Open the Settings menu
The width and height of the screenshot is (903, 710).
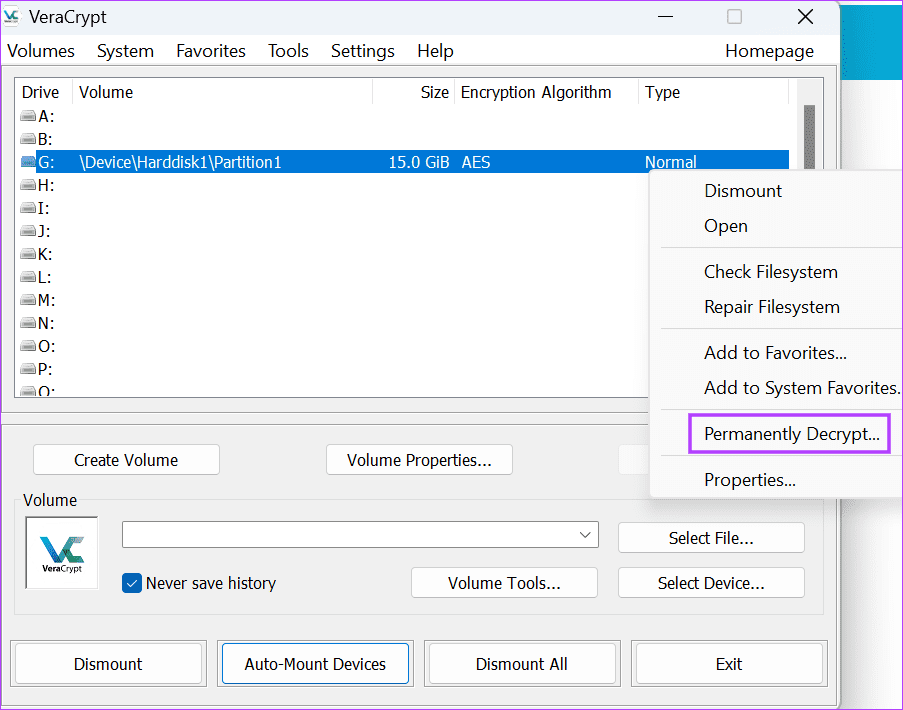tap(362, 51)
